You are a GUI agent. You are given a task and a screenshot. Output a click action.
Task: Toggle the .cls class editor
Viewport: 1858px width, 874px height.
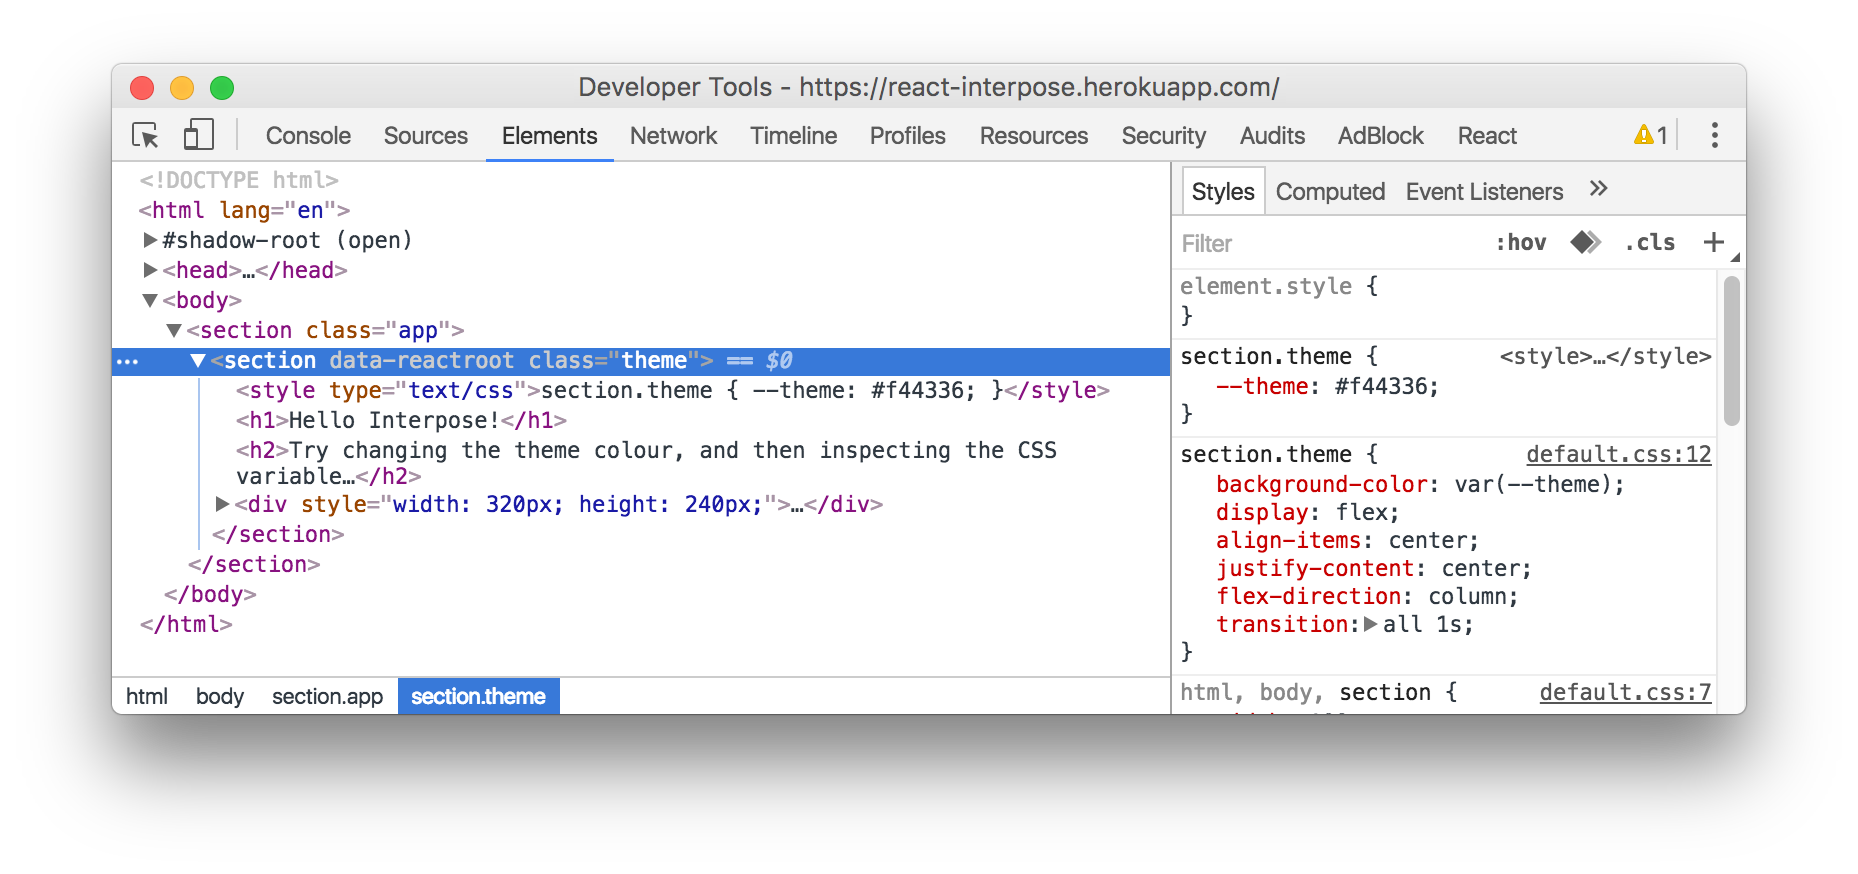coord(1650,243)
